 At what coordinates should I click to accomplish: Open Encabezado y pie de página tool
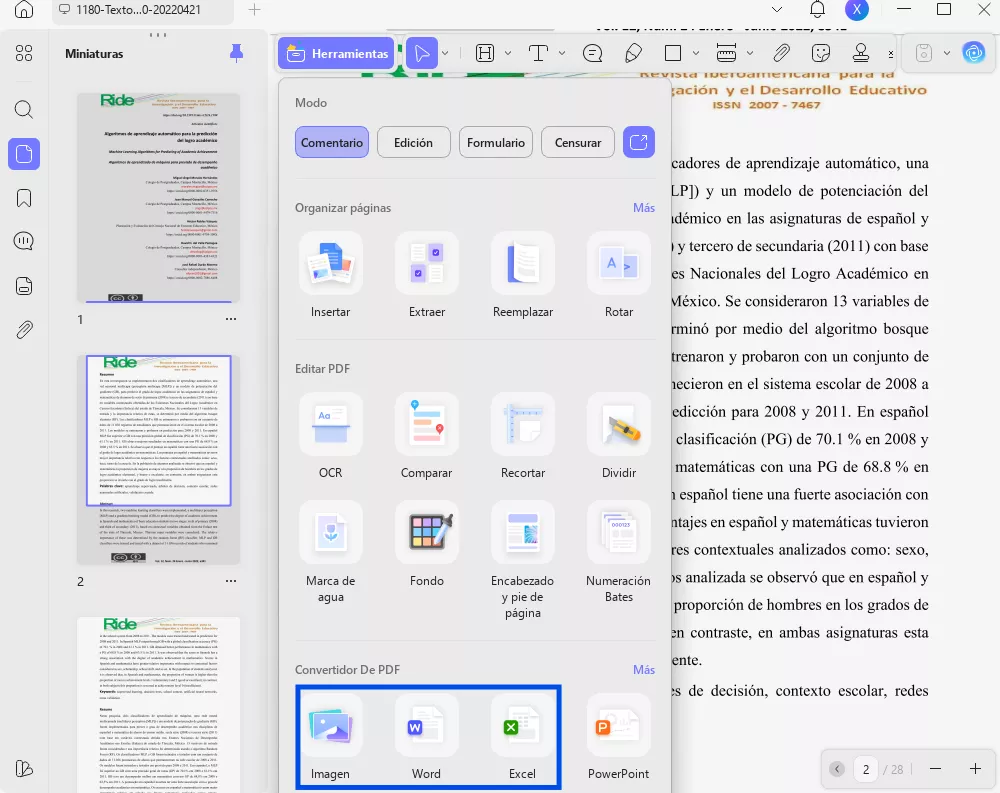tap(523, 560)
